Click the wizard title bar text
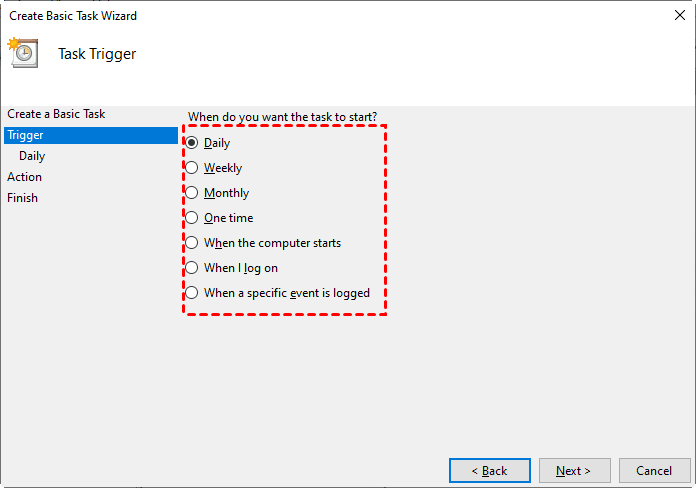Image resolution: width=696 pixels, height=488 pixels. (73, 16)
